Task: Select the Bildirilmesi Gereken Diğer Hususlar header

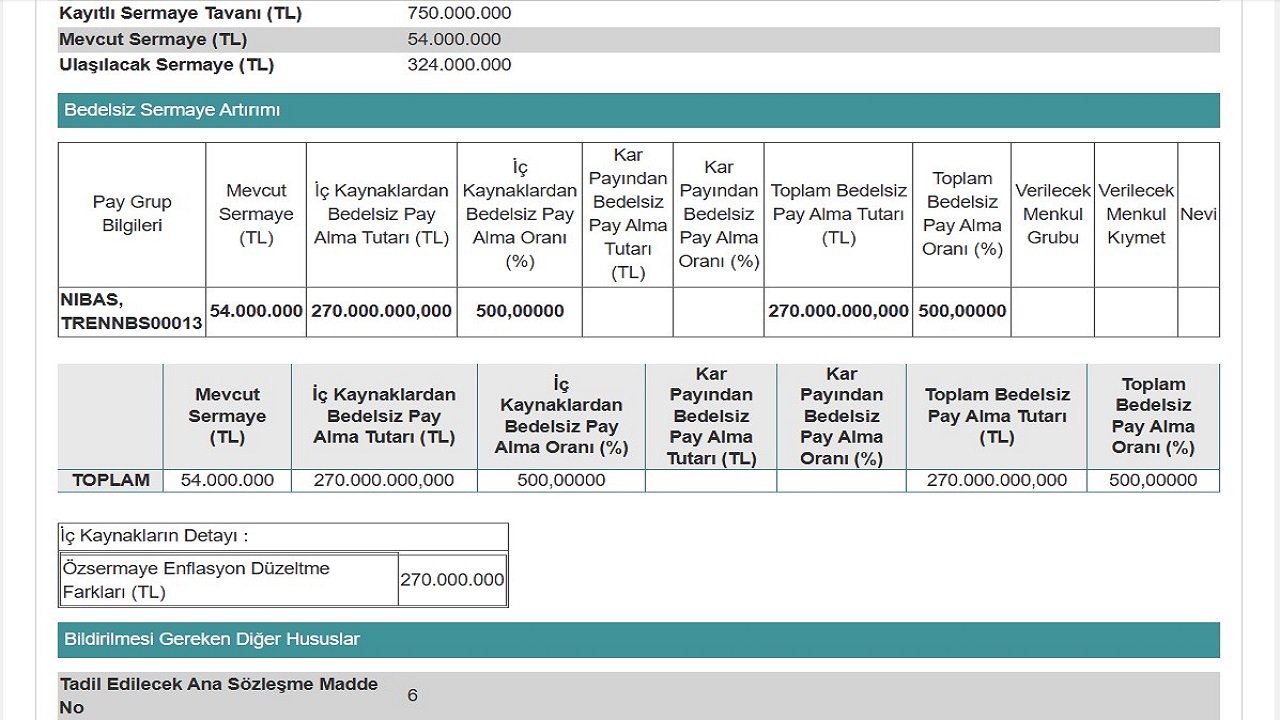Action: pos(211,639)
